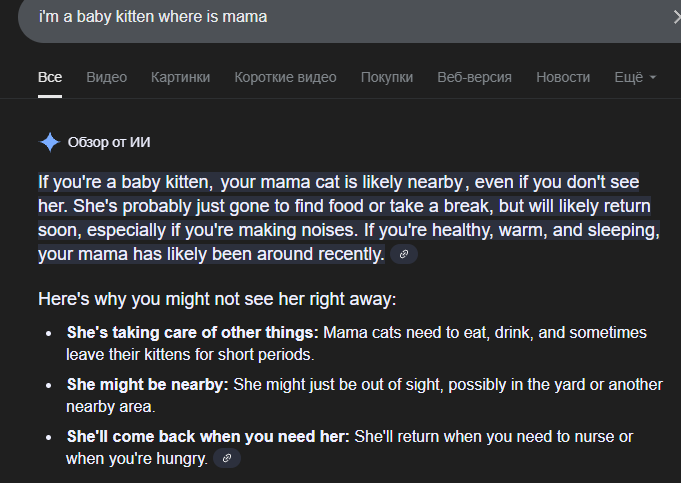
Task: Select the Картинки tab
Action: click(181, 77)
